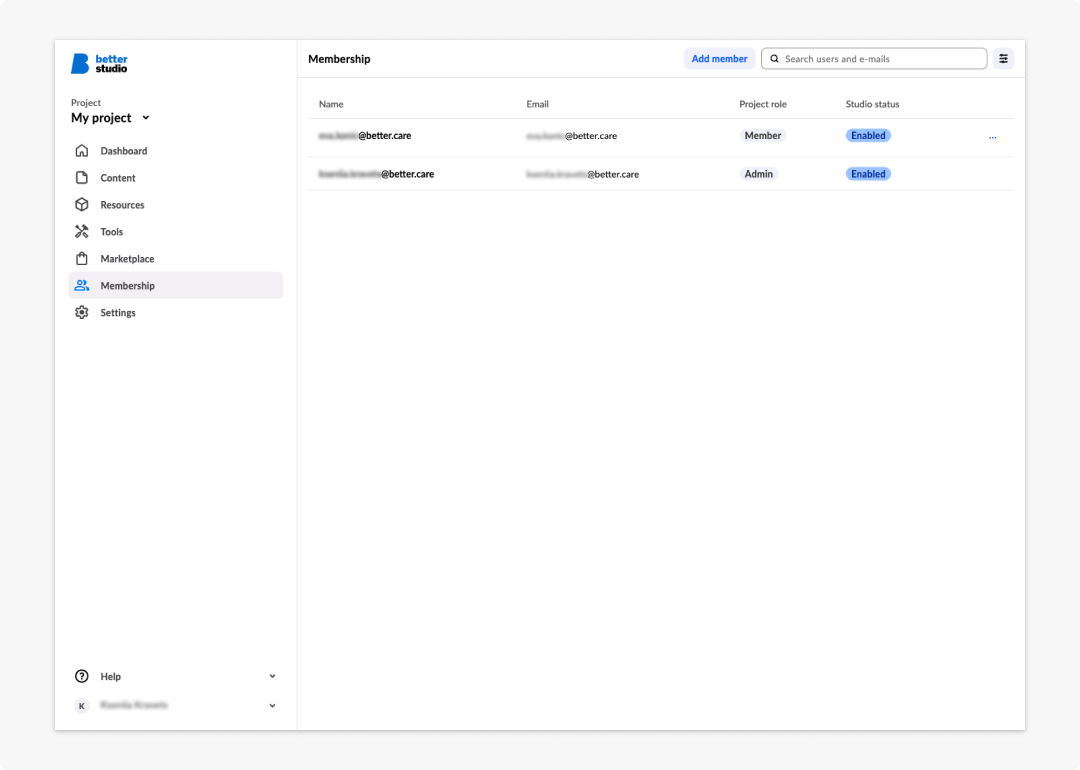Click the user avatar with letter K
The image size is (1080, 770).
tap(82, 706)
